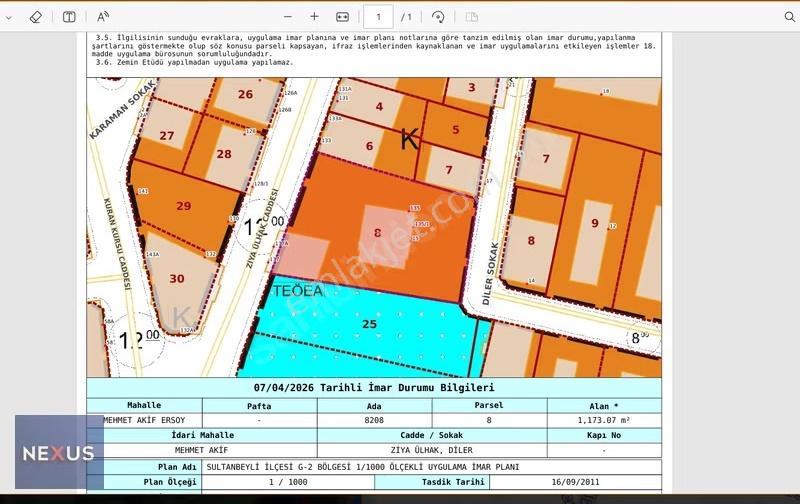Viewport: 800px width, 504px height.
Task: Click the Ada value '8208'
Action: click(374, 420)
